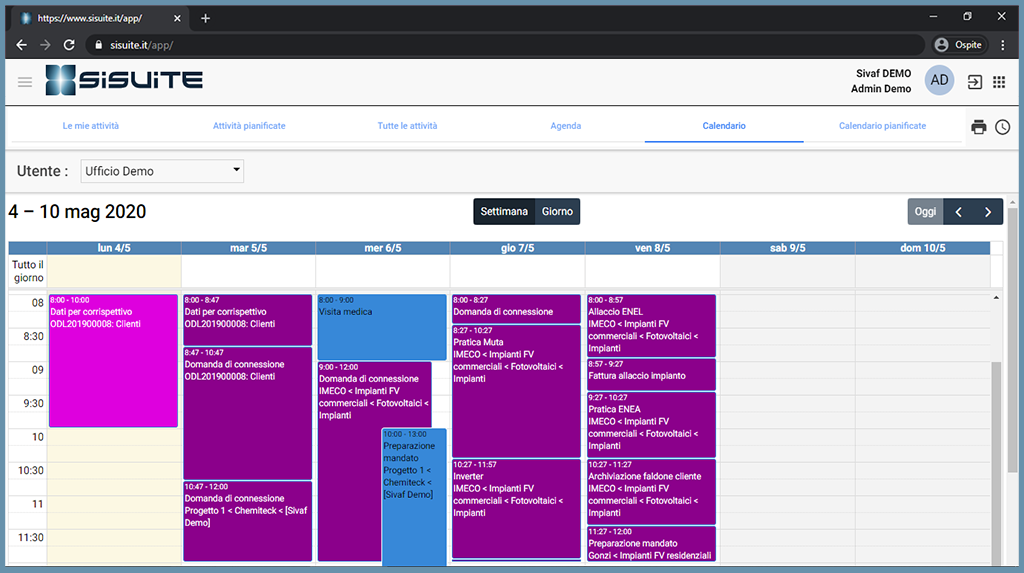Click the mer 6/5 day header
This screenshot has height=573, width=1024.
(x=383, y=248)
